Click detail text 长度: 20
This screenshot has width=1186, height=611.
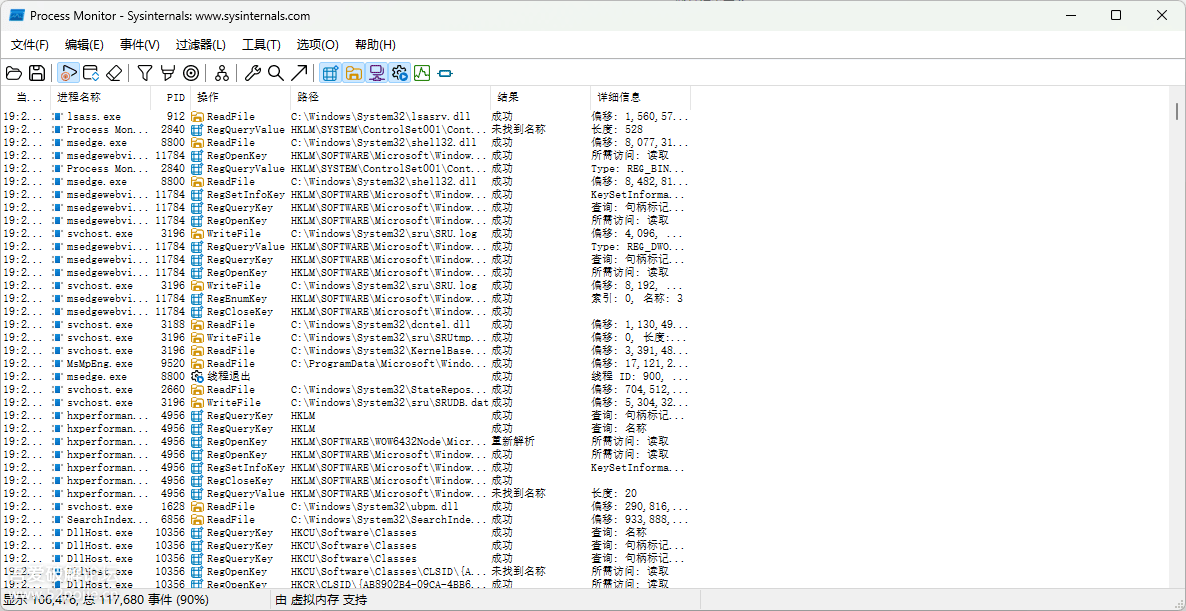coord(614,493)
